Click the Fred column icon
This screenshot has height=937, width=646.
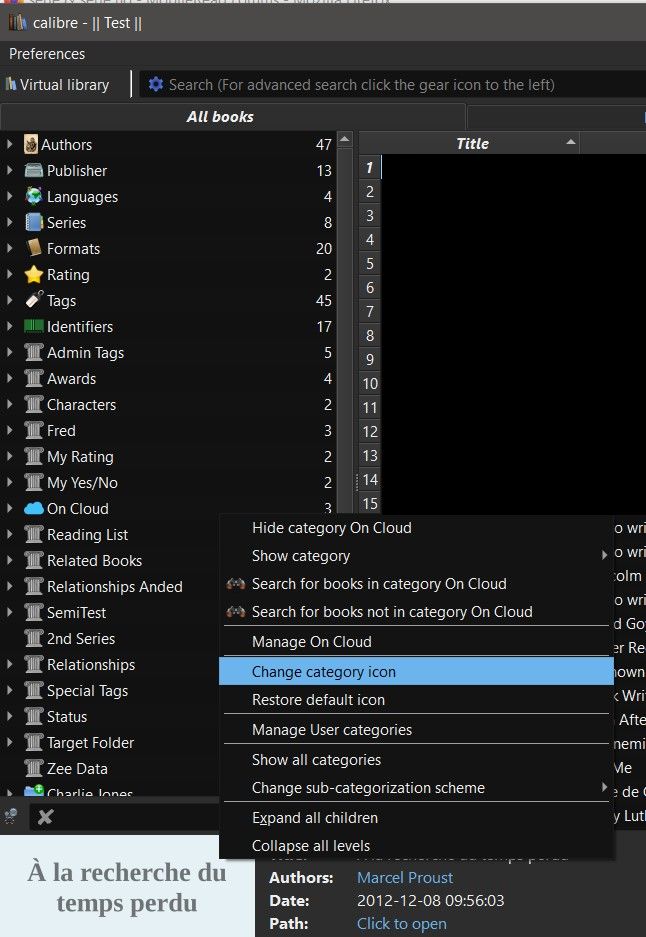(x=33, y=431)
